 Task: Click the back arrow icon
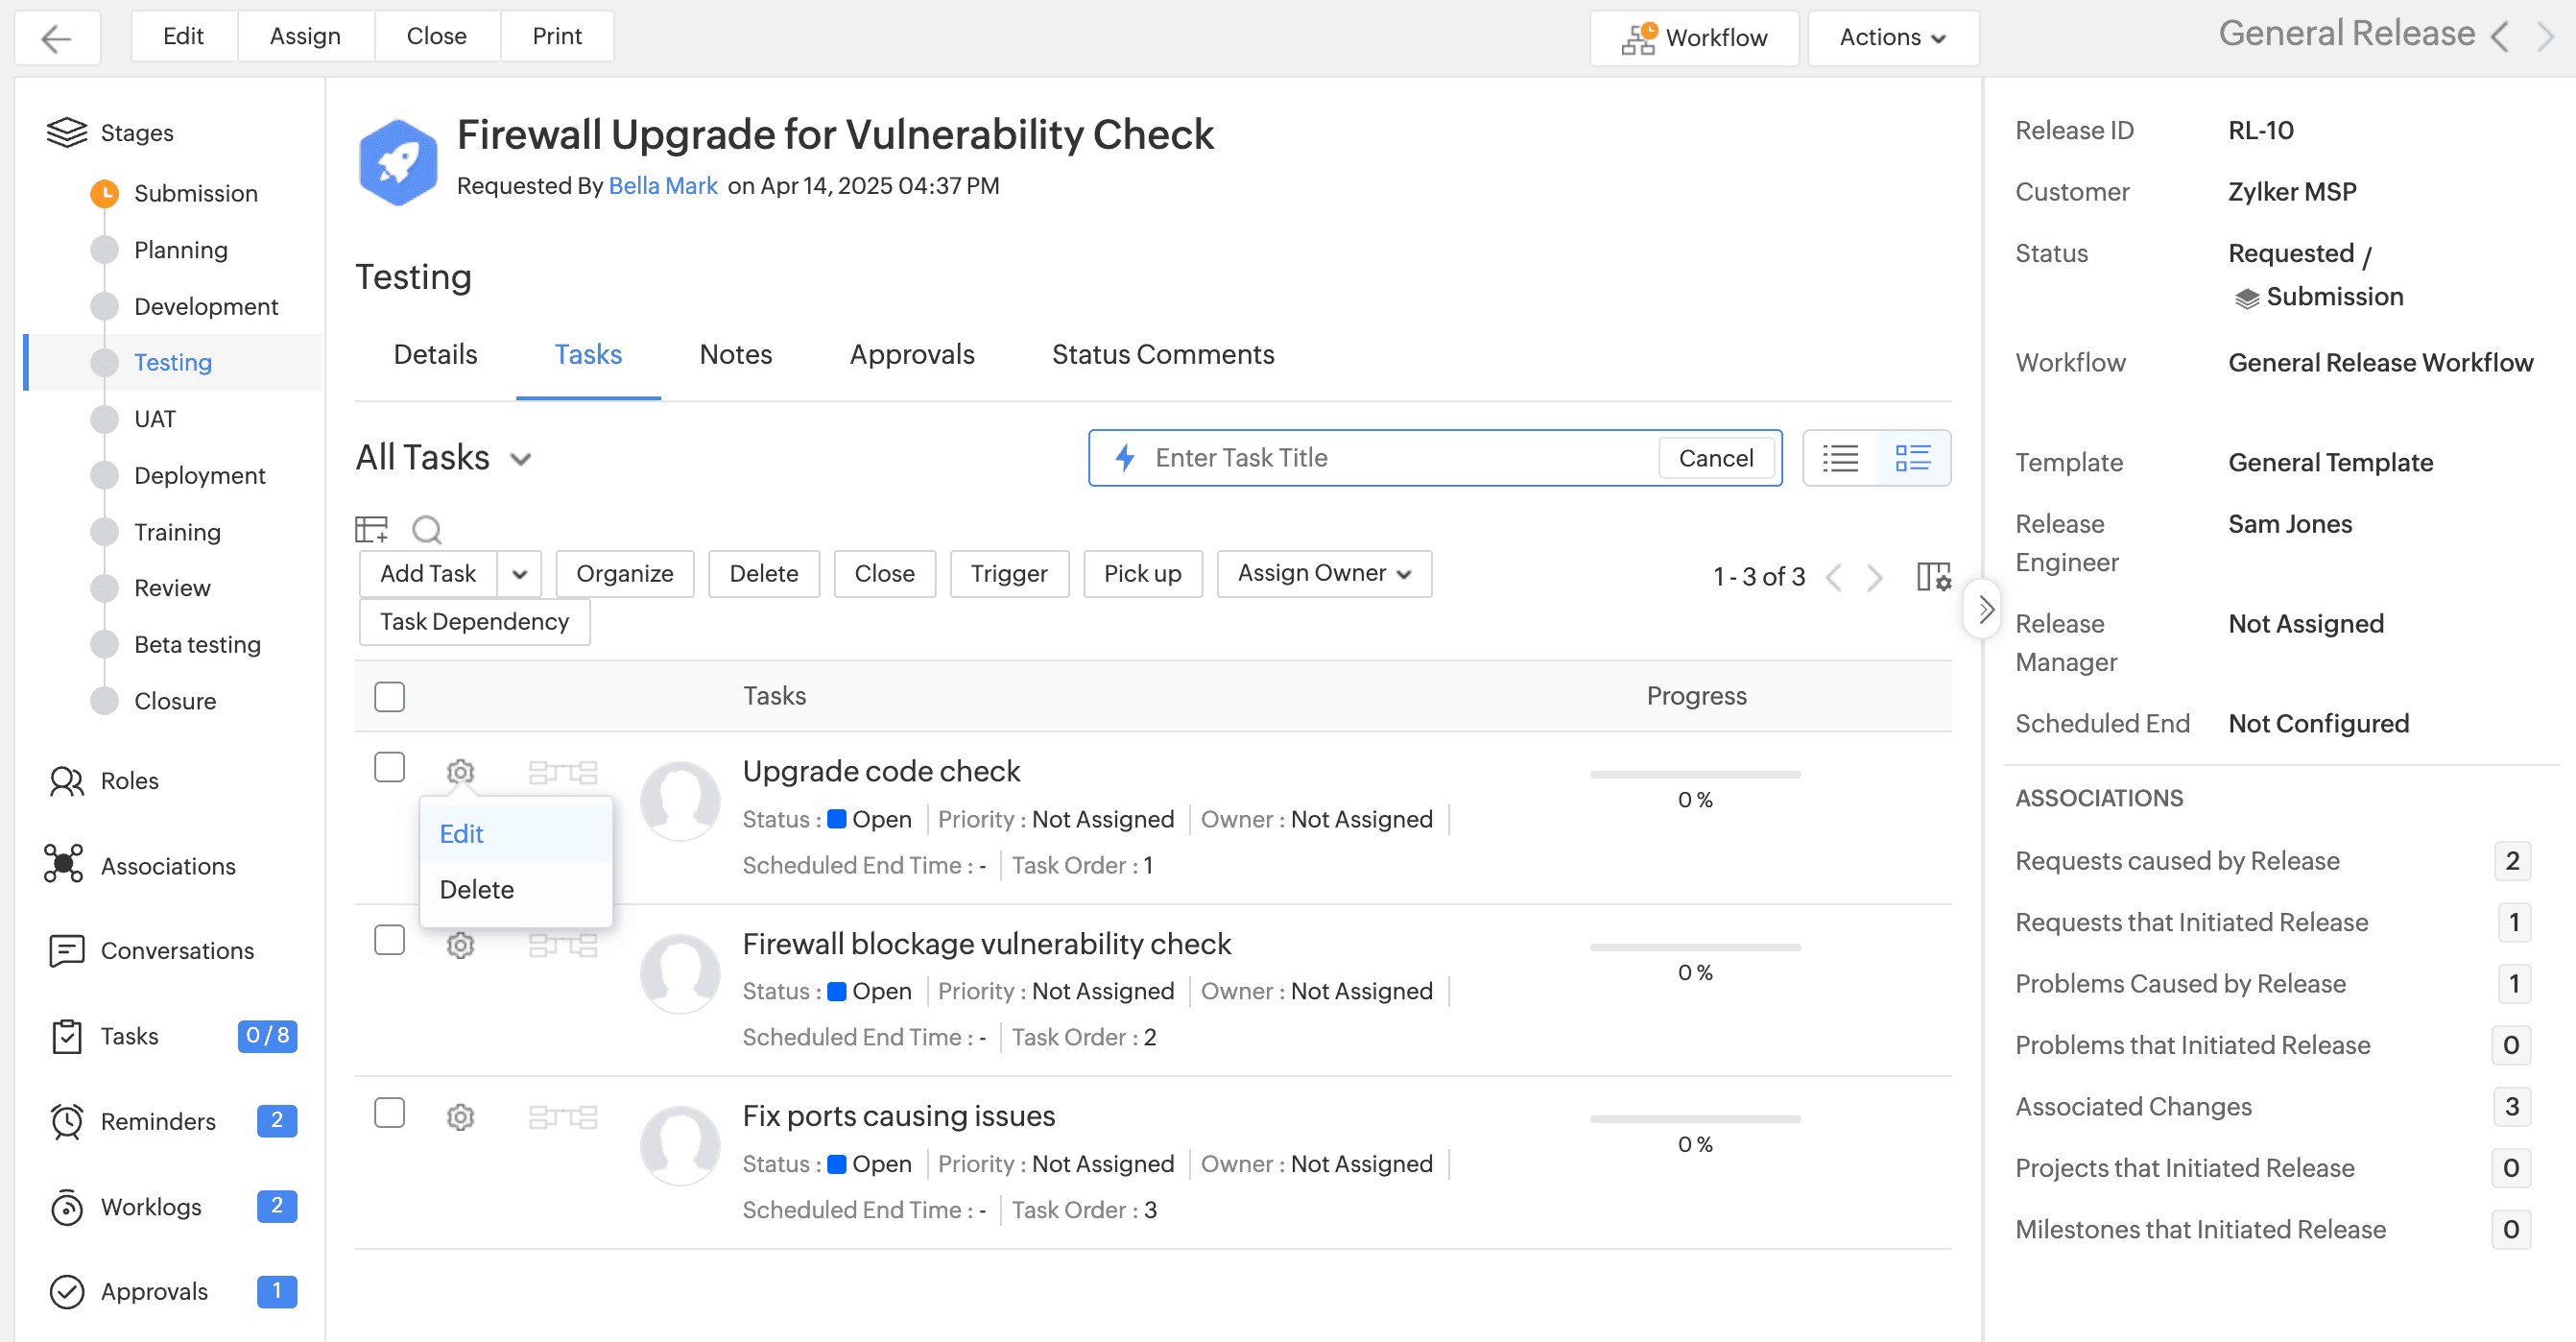click(56, 38)
